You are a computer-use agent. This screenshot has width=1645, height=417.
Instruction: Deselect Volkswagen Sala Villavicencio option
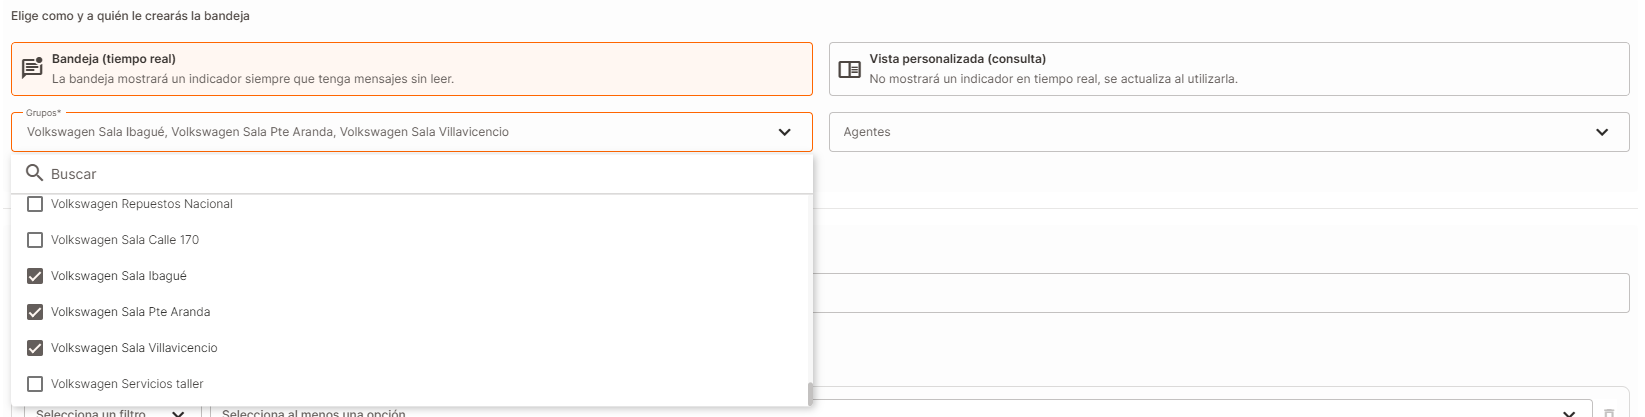35,348
